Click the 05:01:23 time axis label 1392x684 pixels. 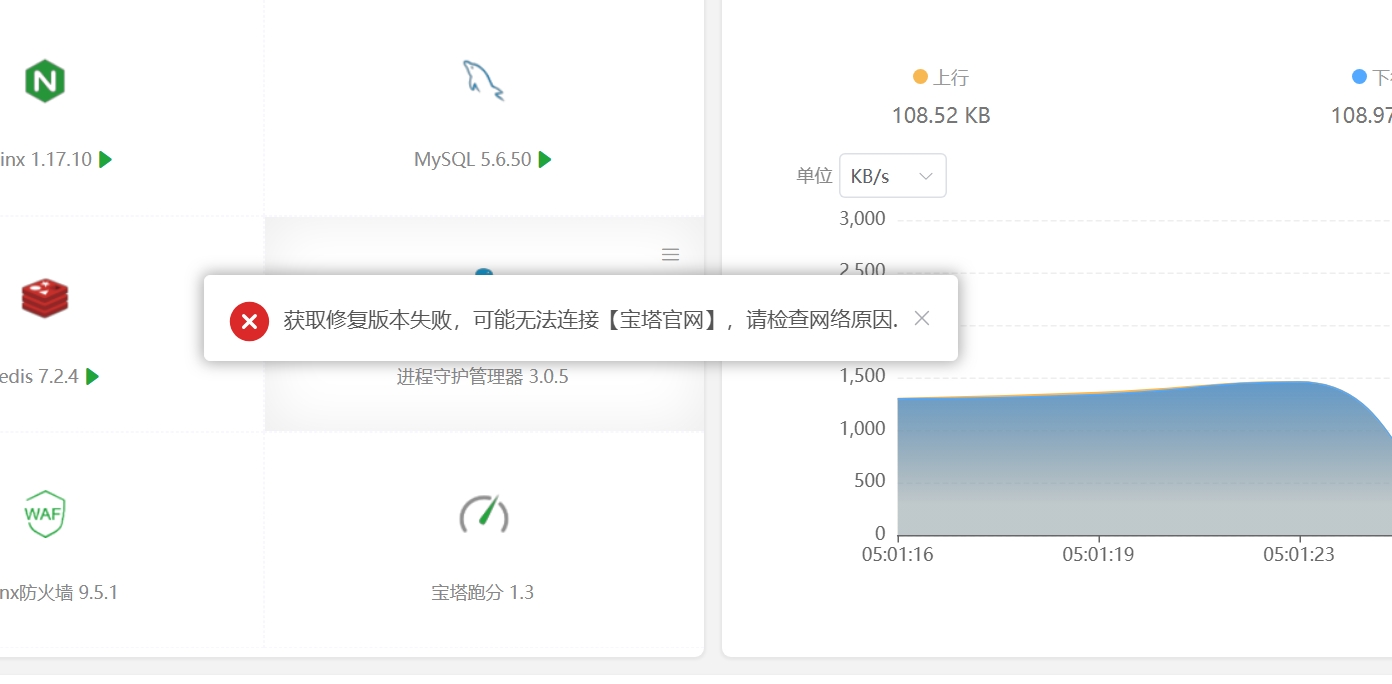point(1299,554)
